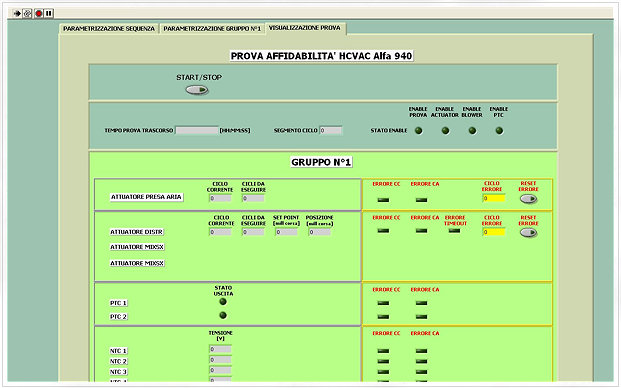The image size is (621, 388).
Task: Click ERRORE CA indicator for NTC 2
Action: 421,361
